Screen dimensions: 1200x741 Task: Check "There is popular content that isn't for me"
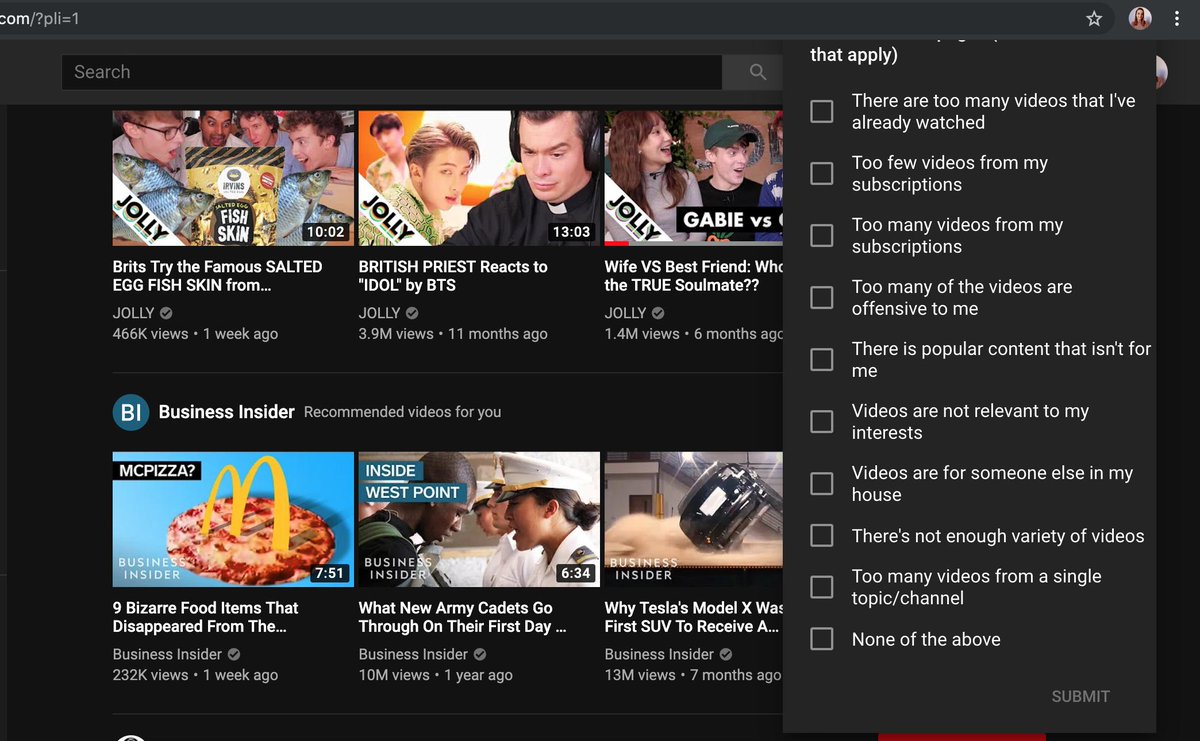(822, 359)
